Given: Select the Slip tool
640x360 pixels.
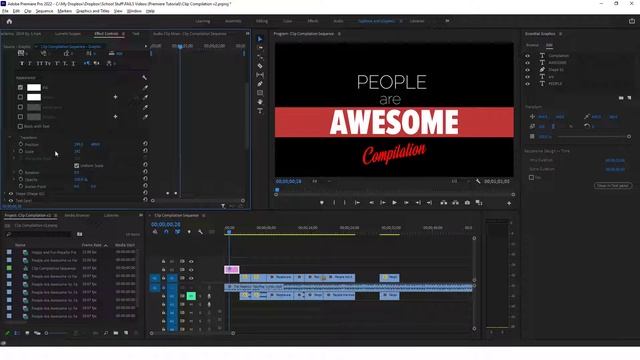Looking at the screenshot, I should tap(260, 75).
